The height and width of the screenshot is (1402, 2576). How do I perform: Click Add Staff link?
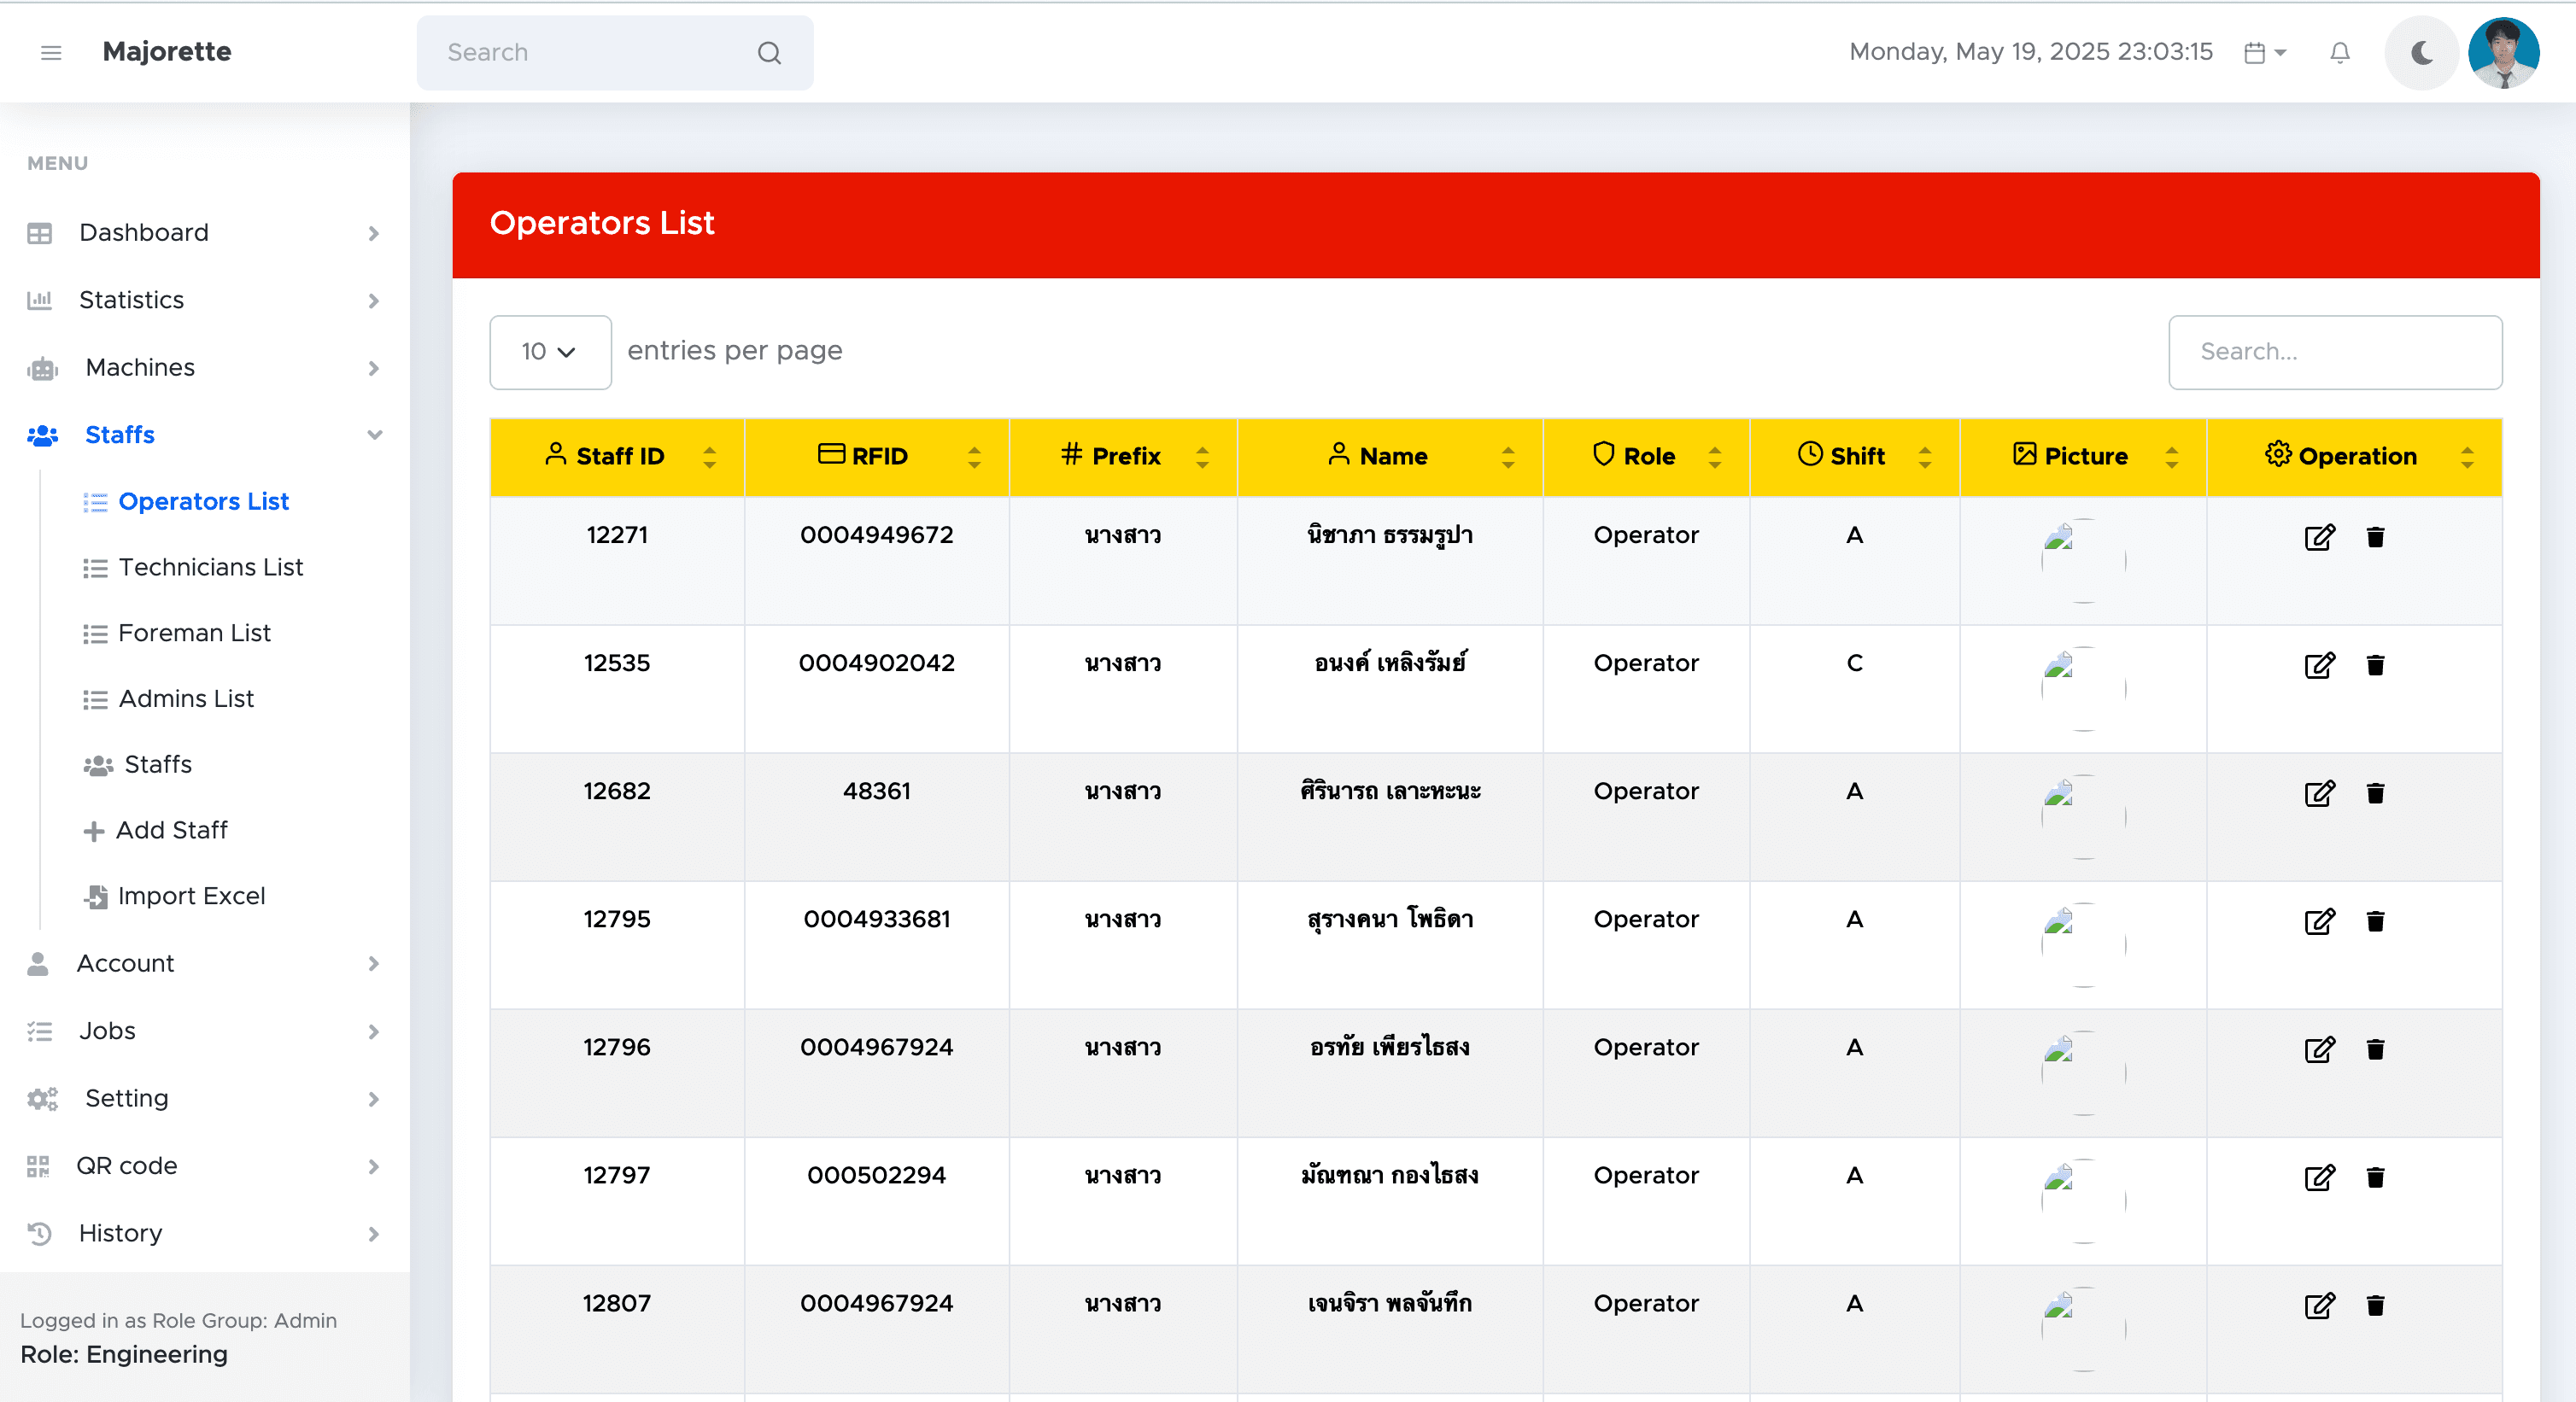point(171,830)
